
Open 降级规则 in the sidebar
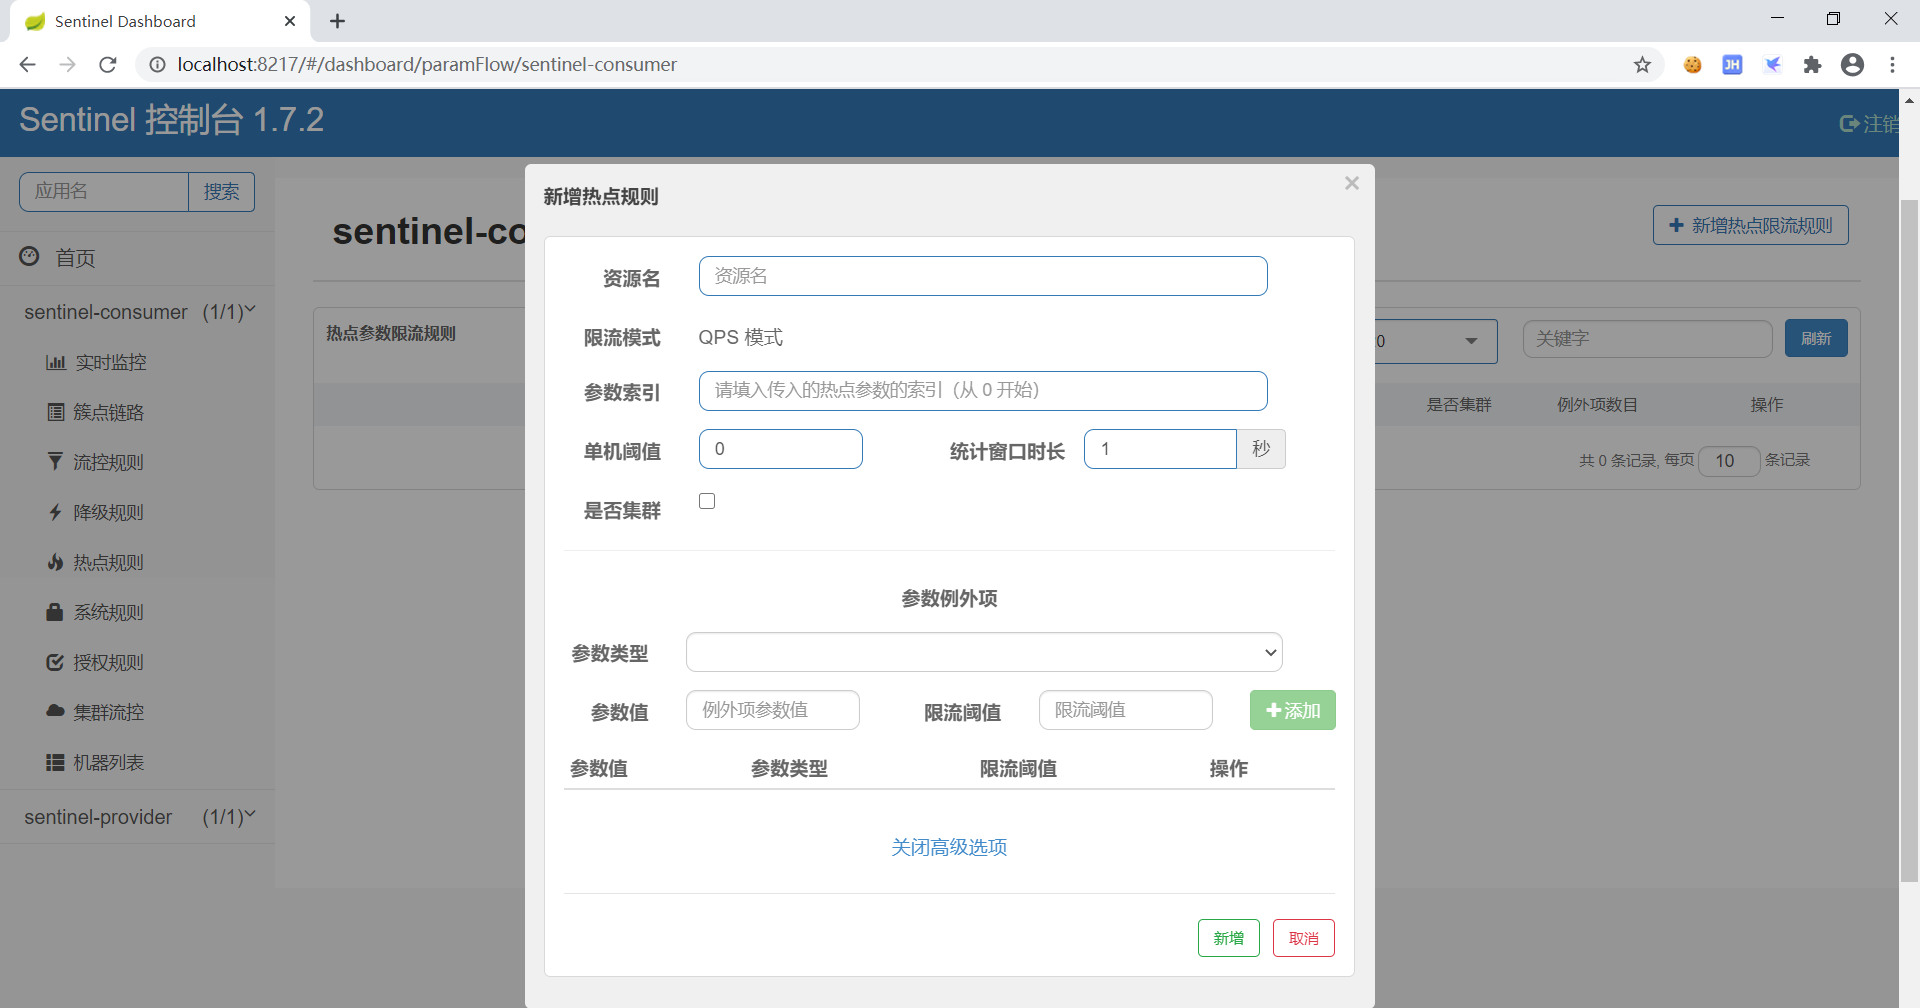(109, 512)
